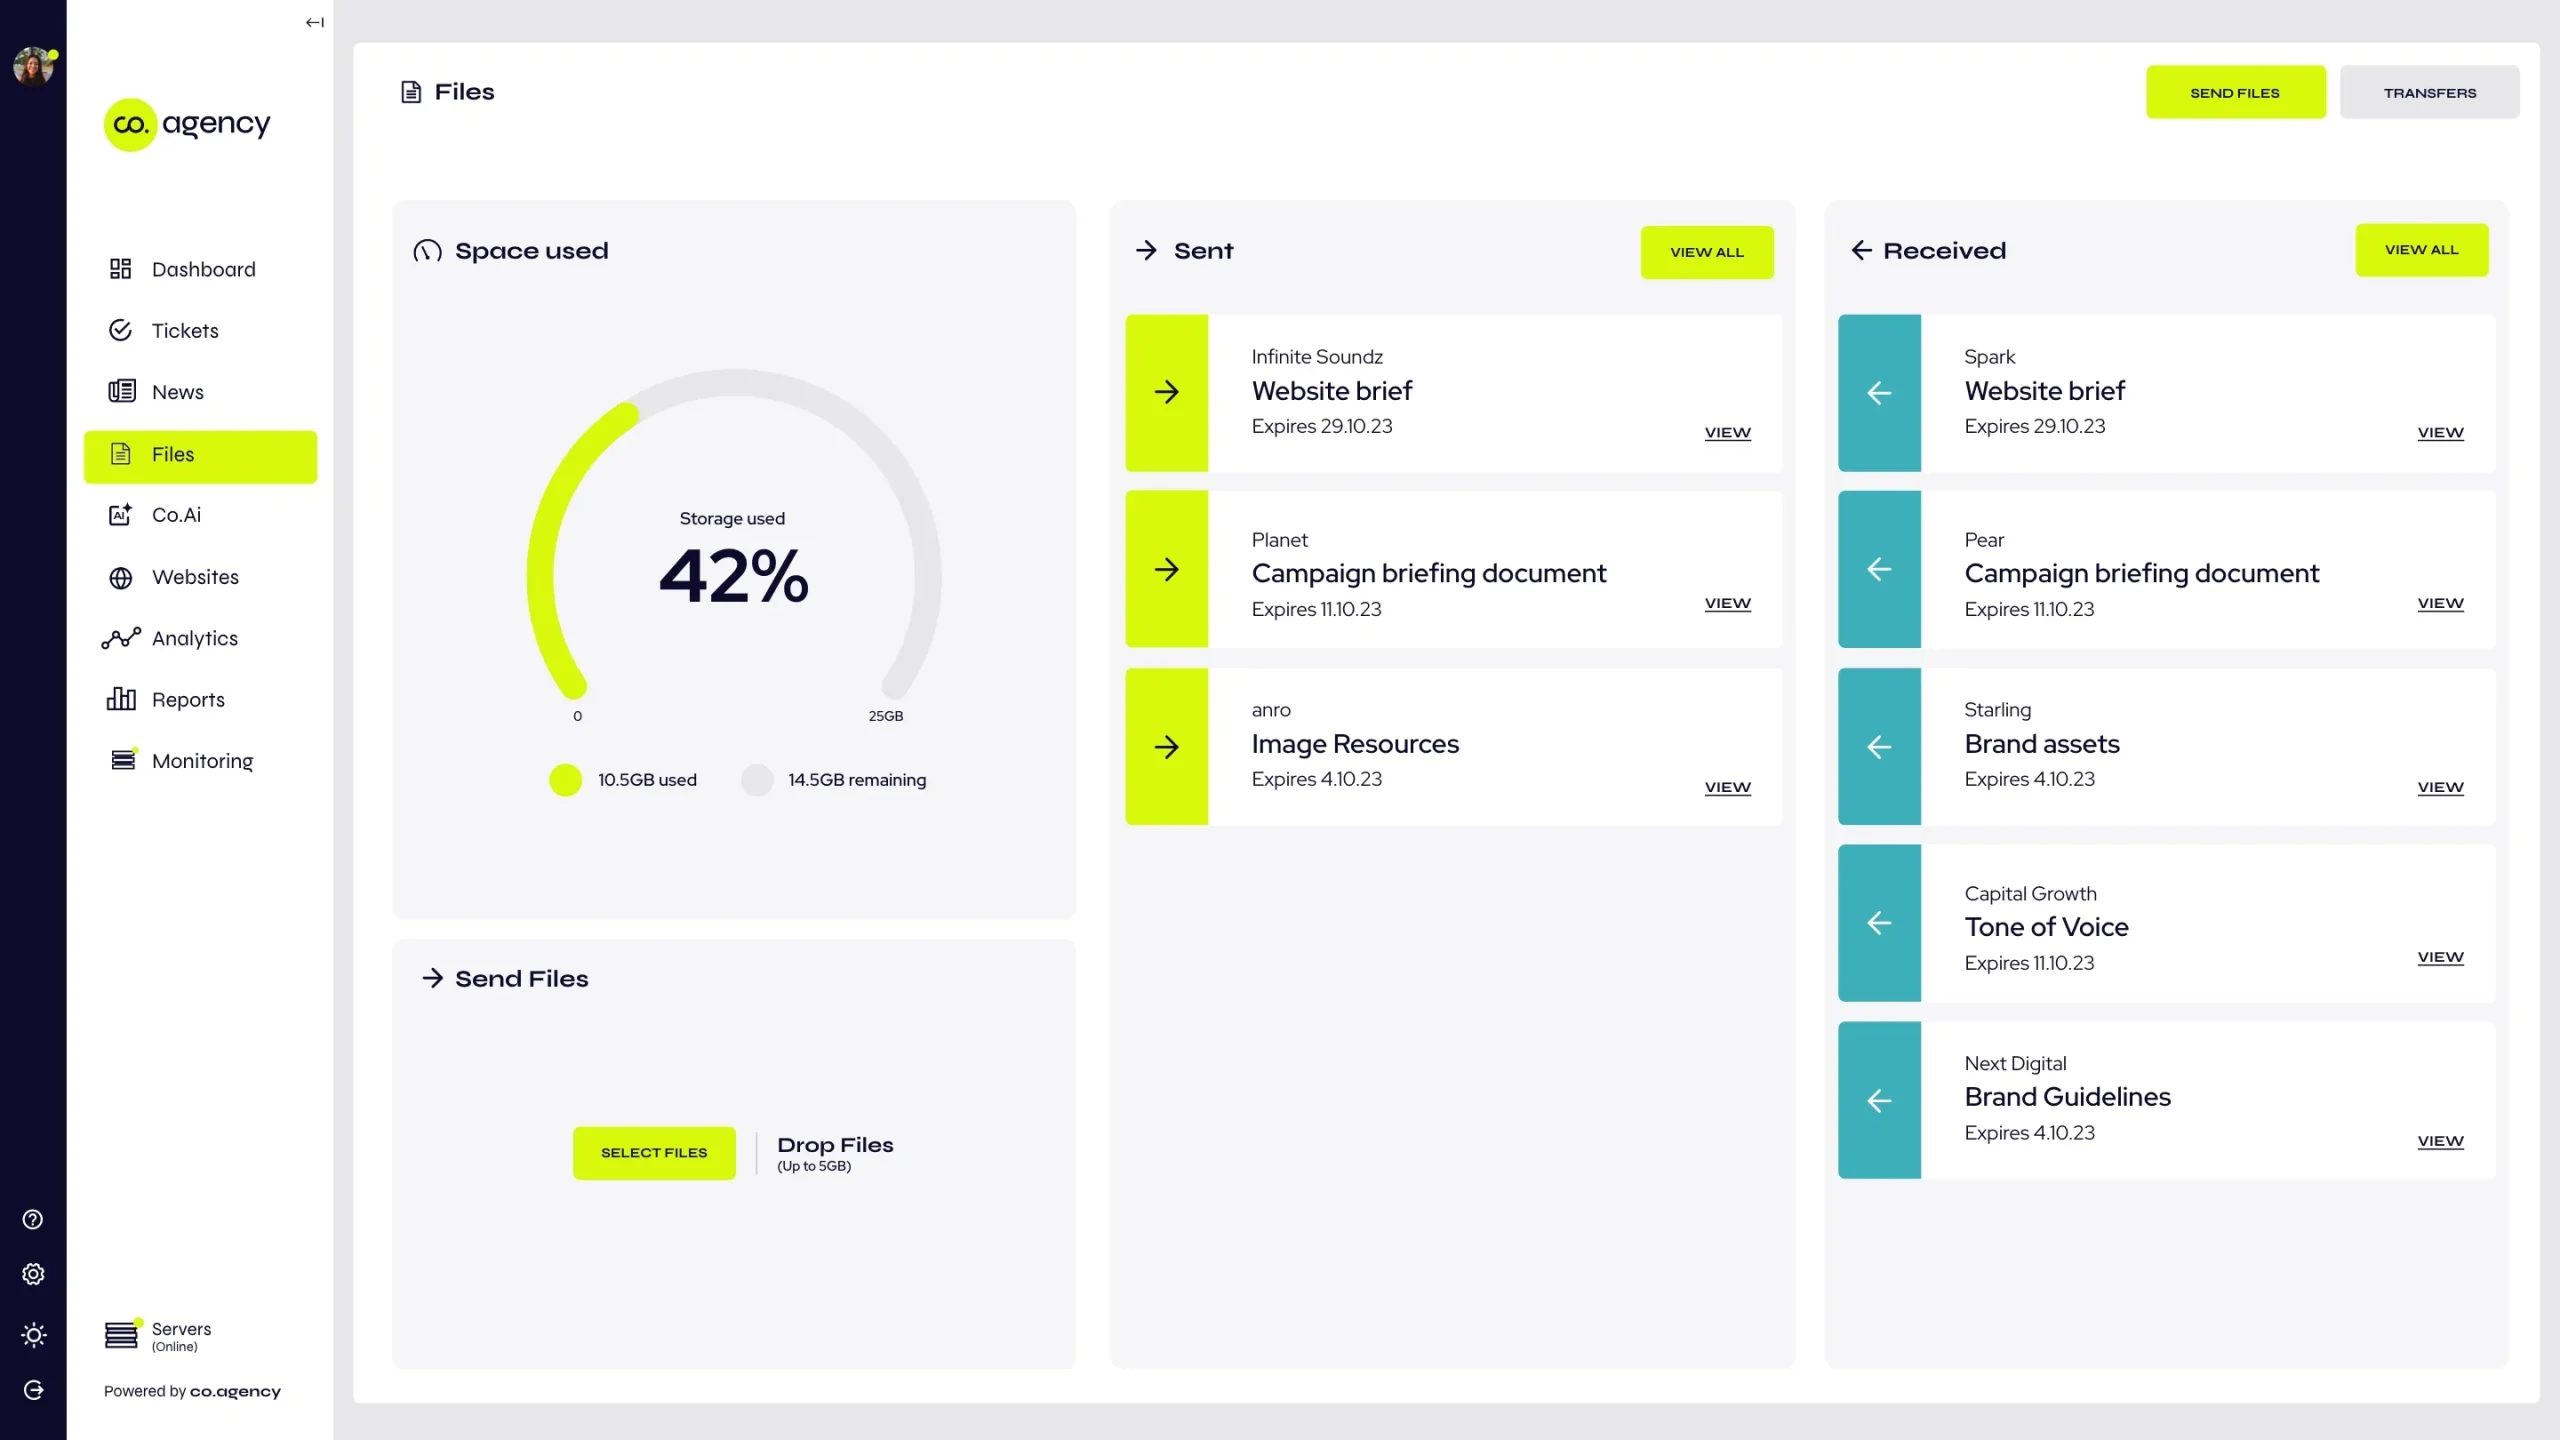Expand all Sent files with View All
Viewport: 2560px width, 1440px height.
pyautogui.click(x=1706, y=252)
